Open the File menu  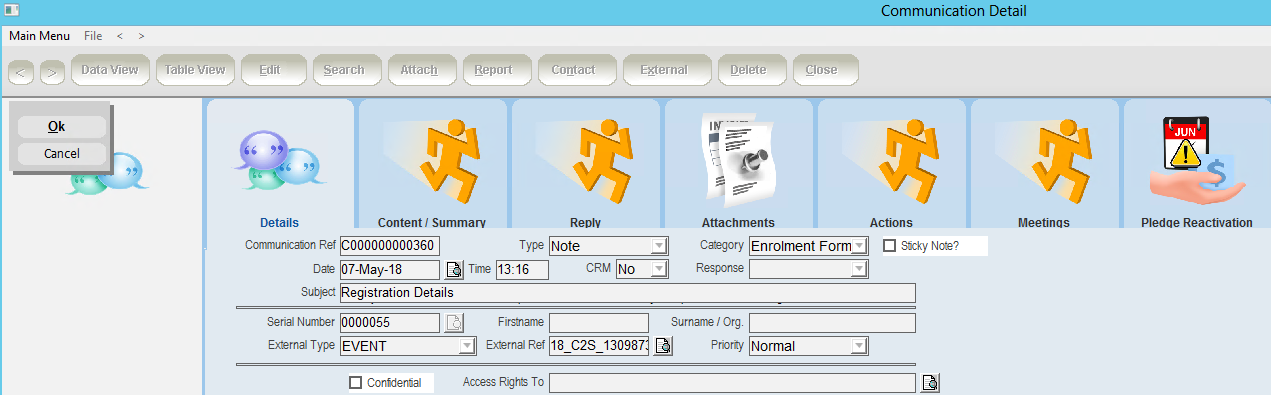click(x=93, y=36)
